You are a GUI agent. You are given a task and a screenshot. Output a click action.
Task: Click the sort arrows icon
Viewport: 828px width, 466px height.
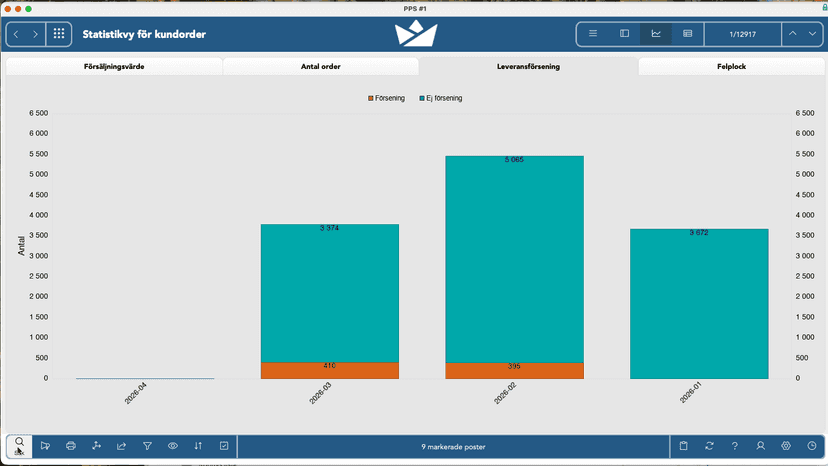pyautogui.click(x=198, y=446)
